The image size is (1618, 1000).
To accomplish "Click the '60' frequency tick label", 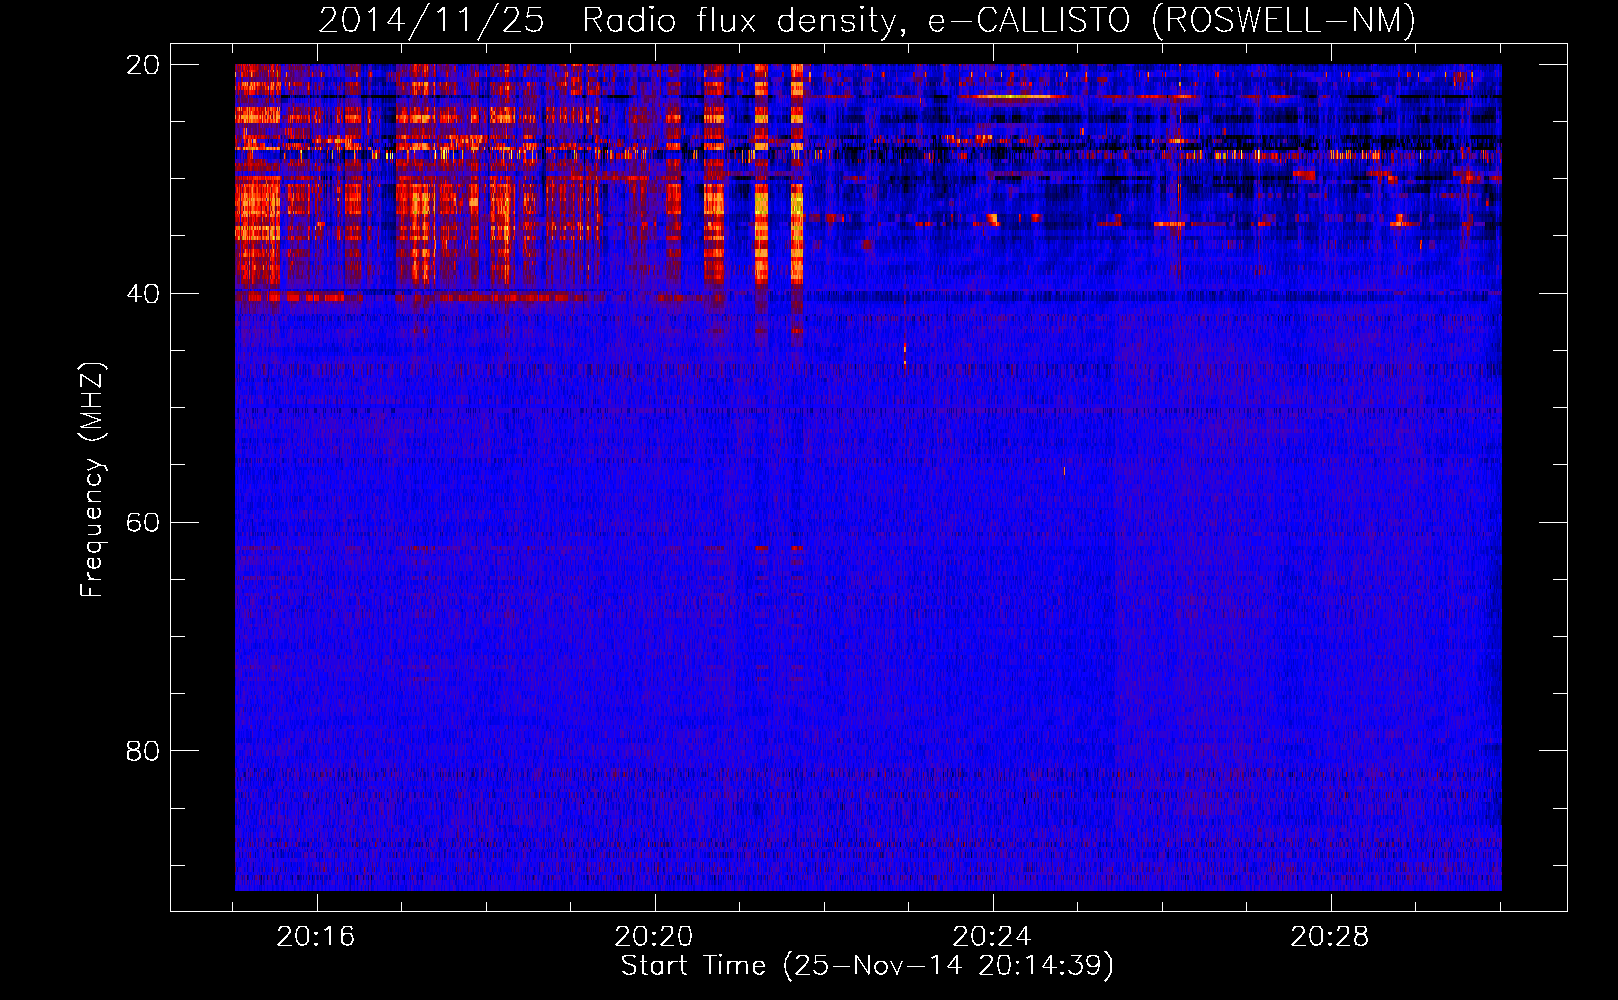I will point(143,523).
